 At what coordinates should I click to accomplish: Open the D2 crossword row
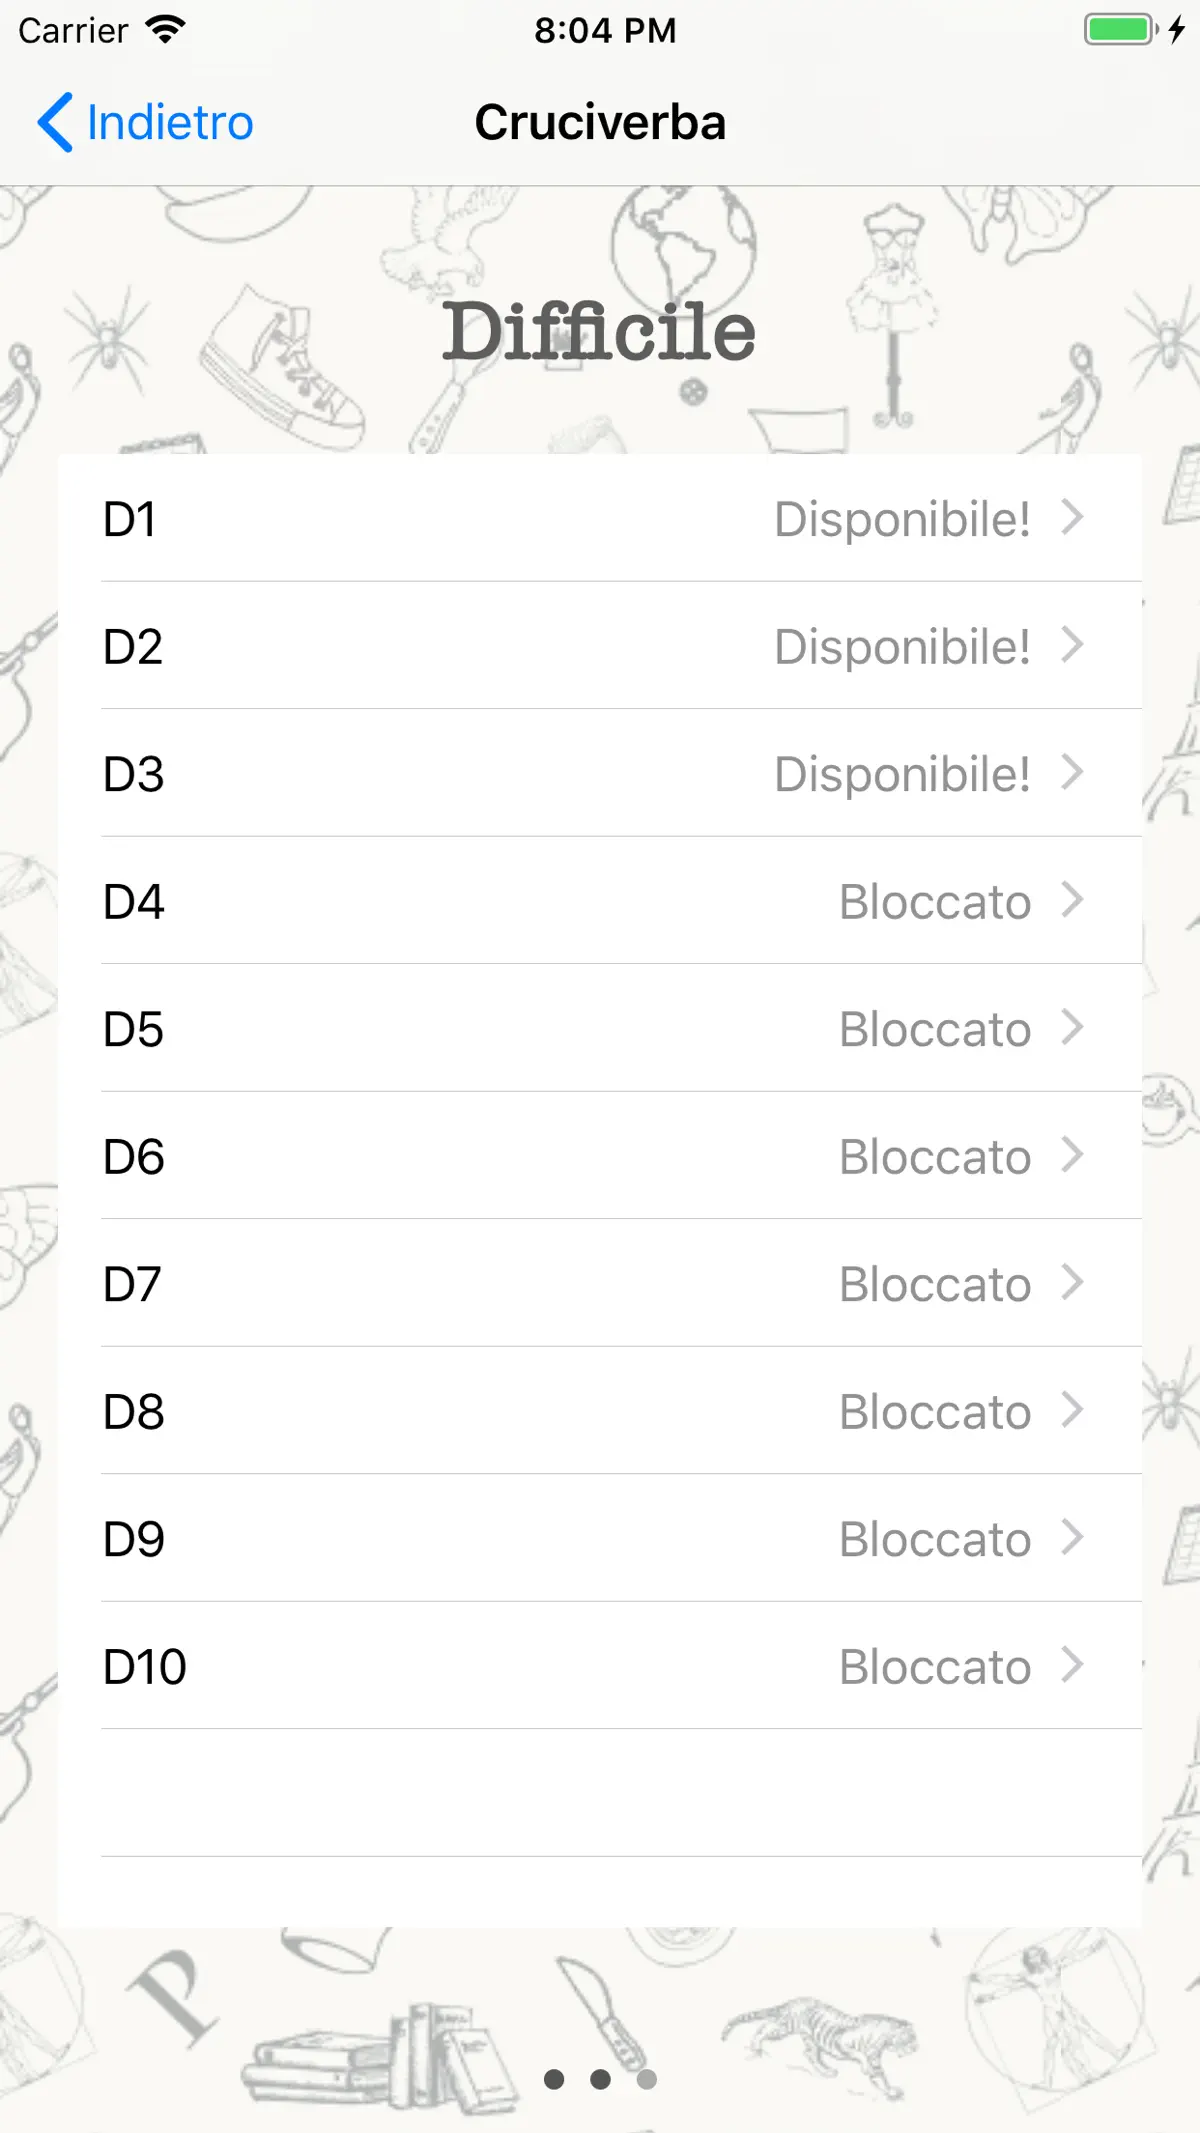(600, 645)
